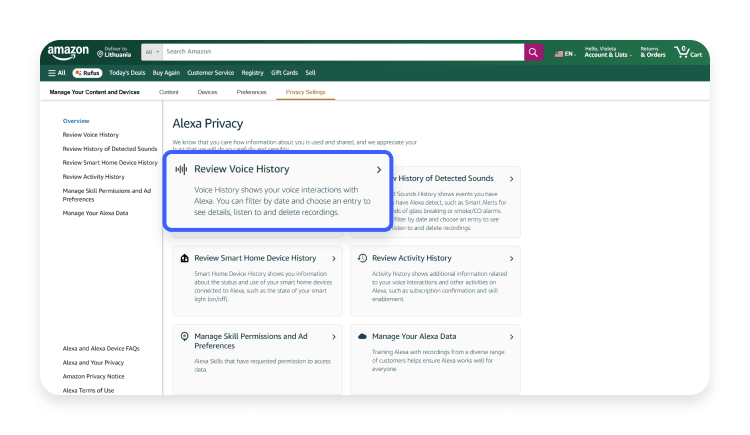Image resolution: width=750 pixels, height=435 pixels.
Task: Select Overview in the sidebar
Action: click(x=76, y=121)
